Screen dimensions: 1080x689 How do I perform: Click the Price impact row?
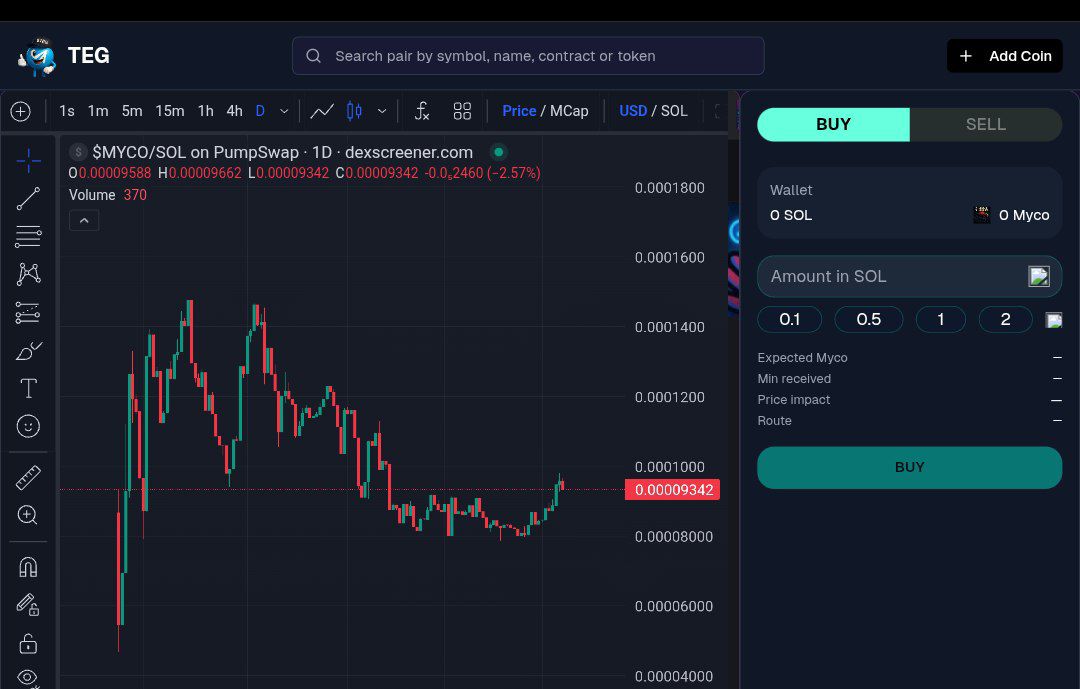click(x=909, y=400)
